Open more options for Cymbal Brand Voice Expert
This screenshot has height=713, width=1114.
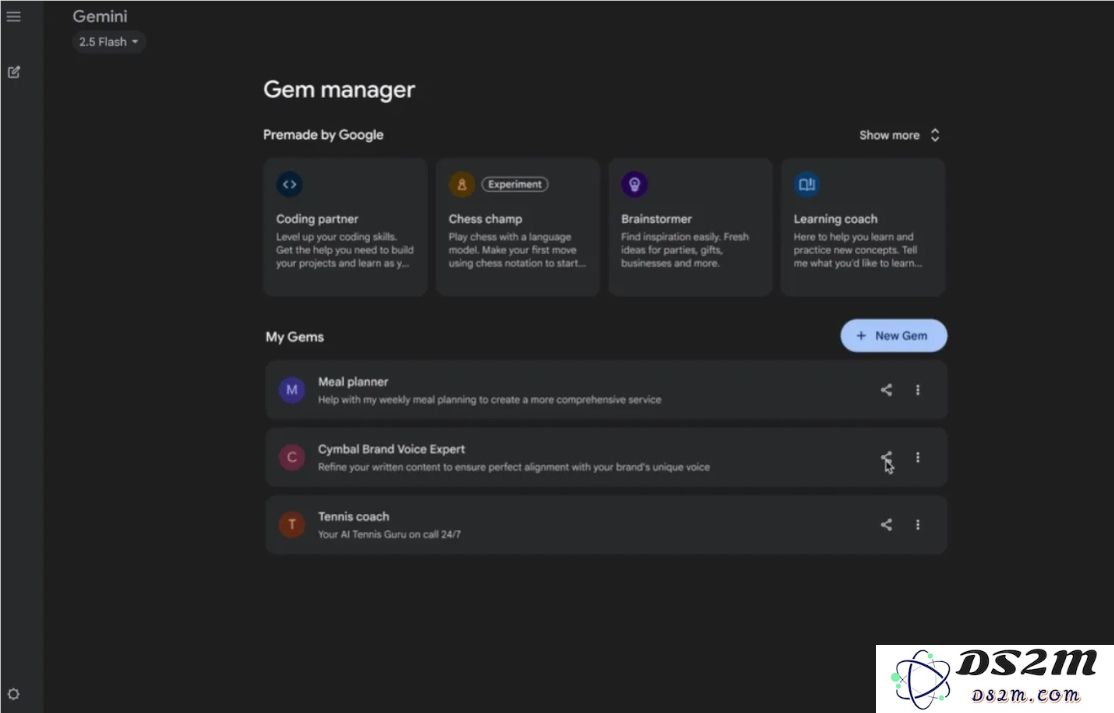(918, 457)
